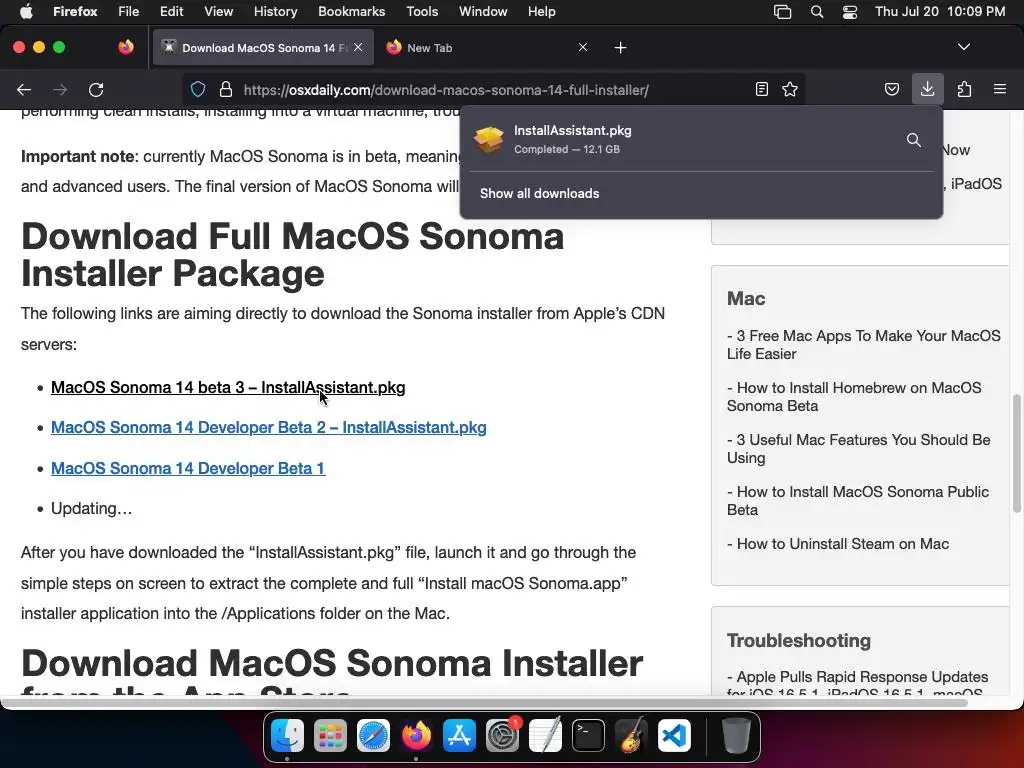Screen dimensions: 1024x768
Task: Reload the current page
Action: 96,89
